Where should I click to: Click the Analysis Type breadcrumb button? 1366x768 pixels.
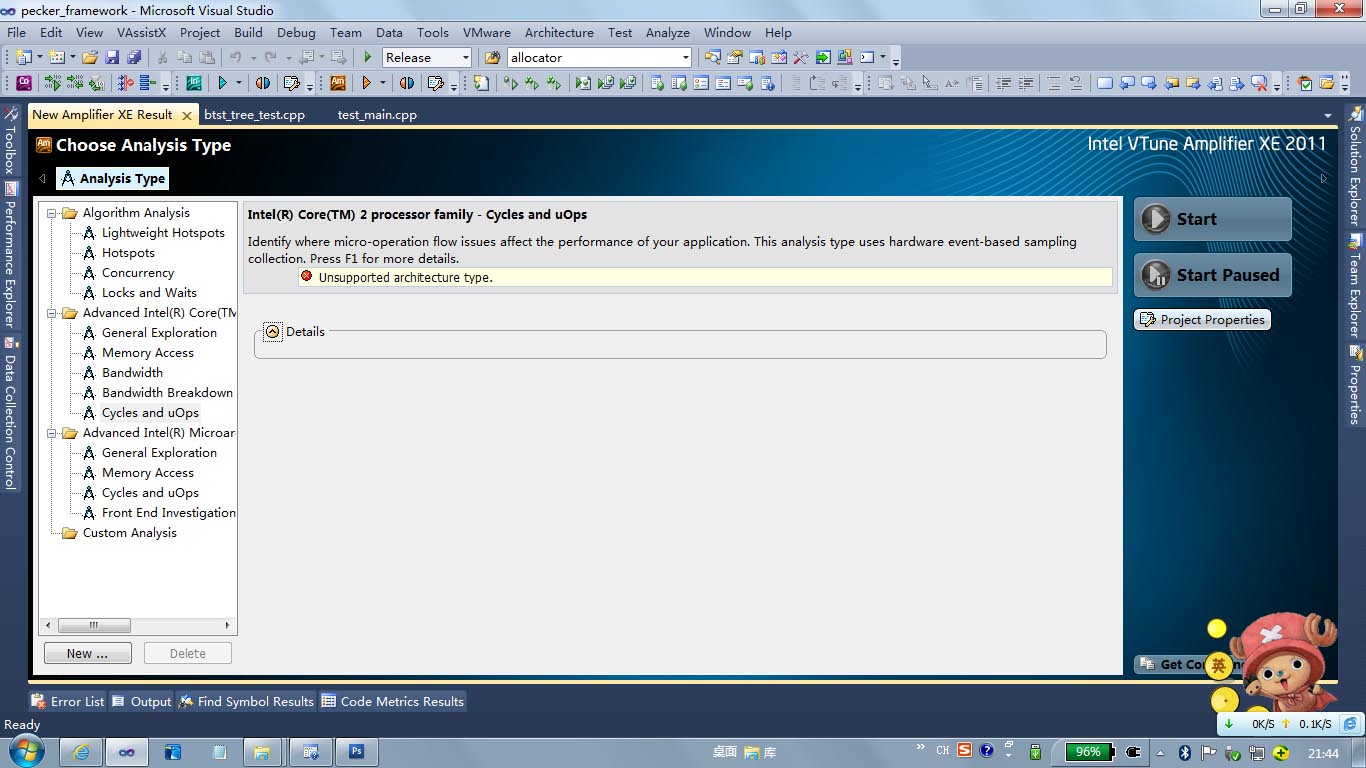[112, 179]
